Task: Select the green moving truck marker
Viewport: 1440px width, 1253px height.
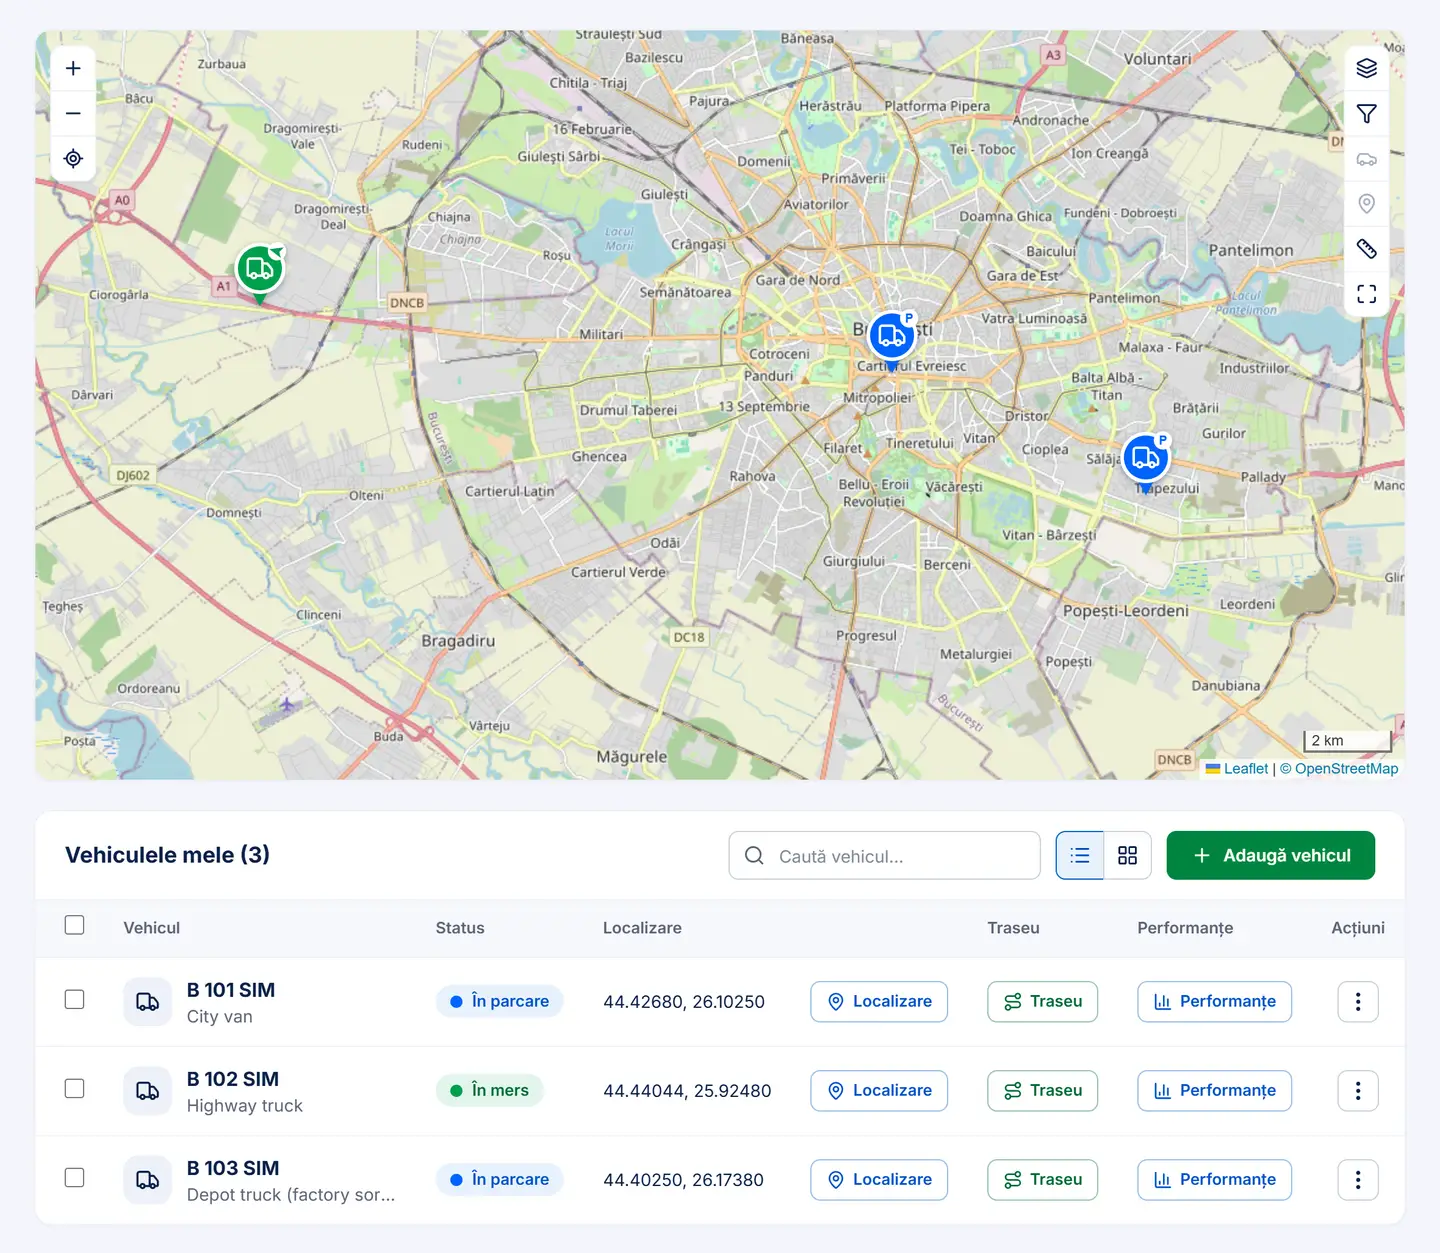Action: point(260,271)
